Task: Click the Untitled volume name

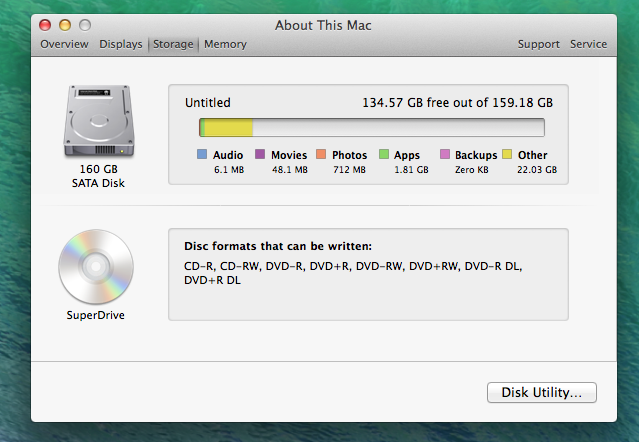Action: point(207,102)
